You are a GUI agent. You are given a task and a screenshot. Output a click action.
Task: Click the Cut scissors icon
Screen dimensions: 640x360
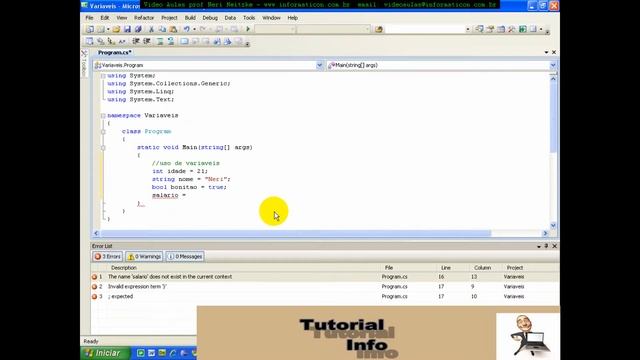pos(151,29)
